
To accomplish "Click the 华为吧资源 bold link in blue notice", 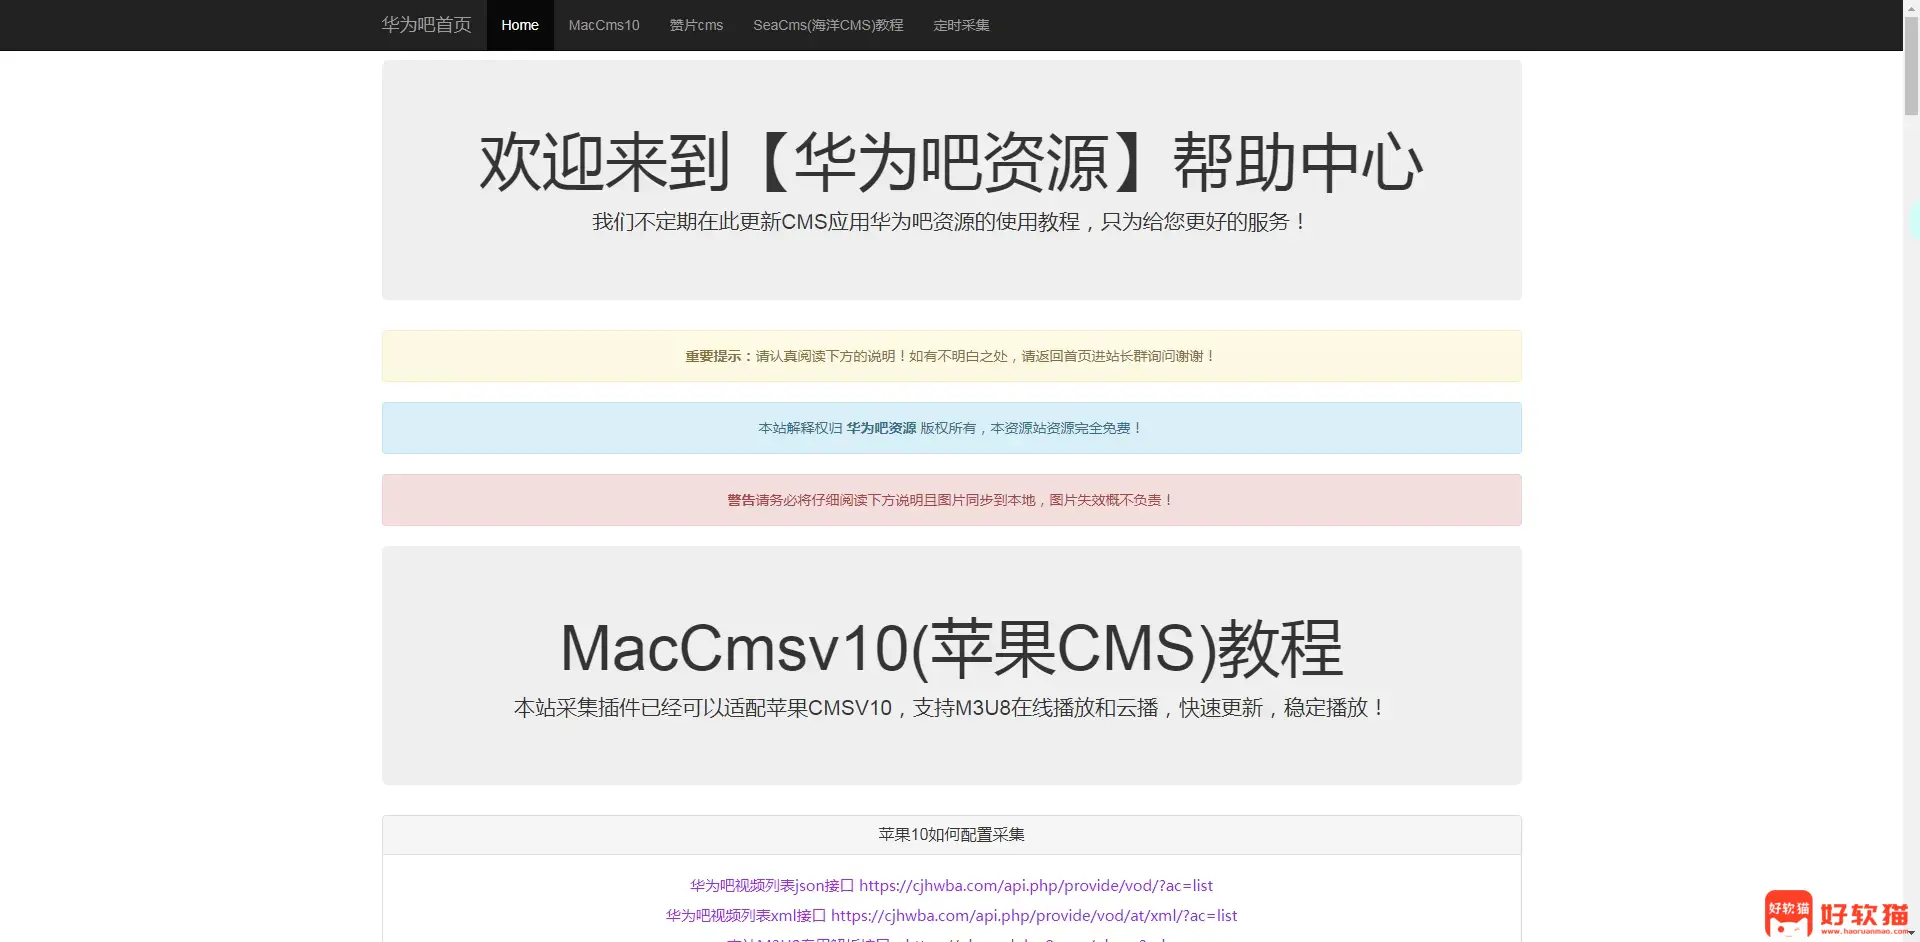I will tap(881, 428).
